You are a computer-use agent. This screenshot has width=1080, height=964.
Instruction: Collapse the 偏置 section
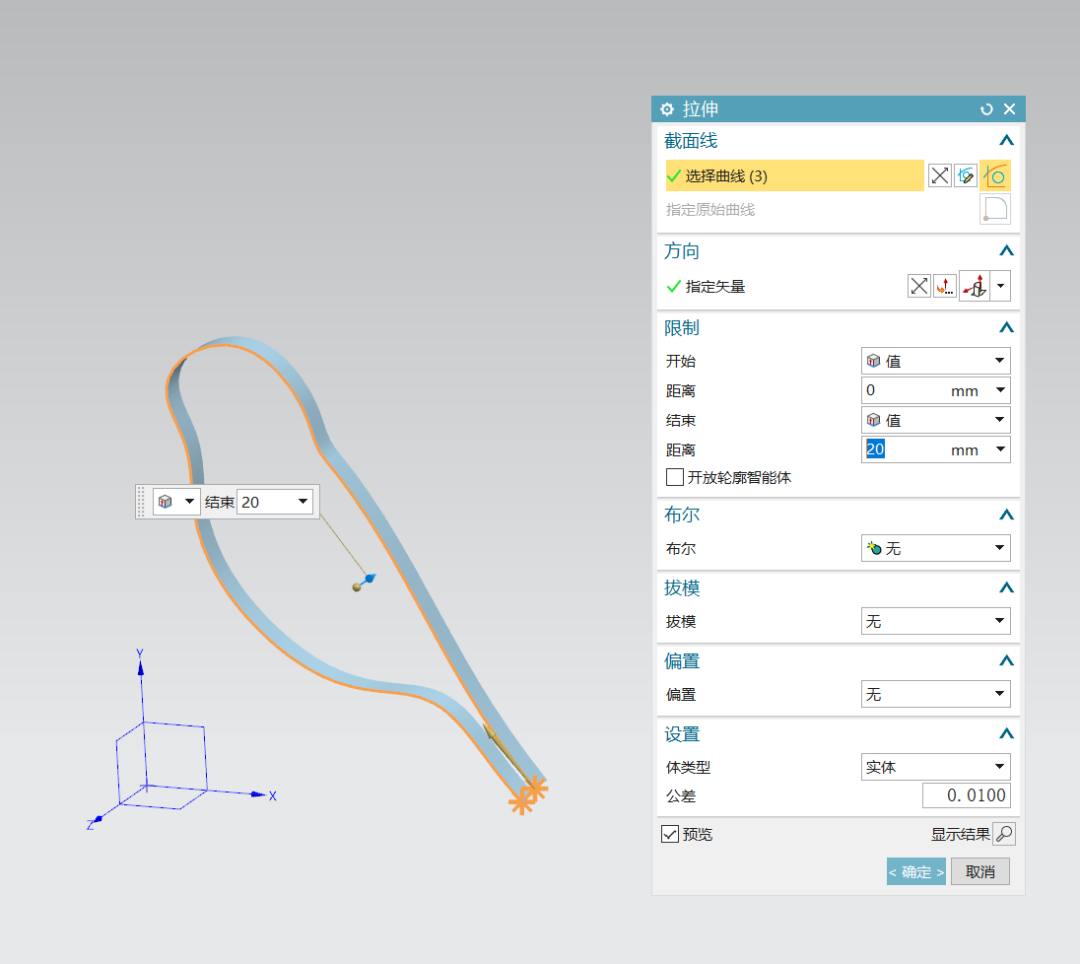1006,661
